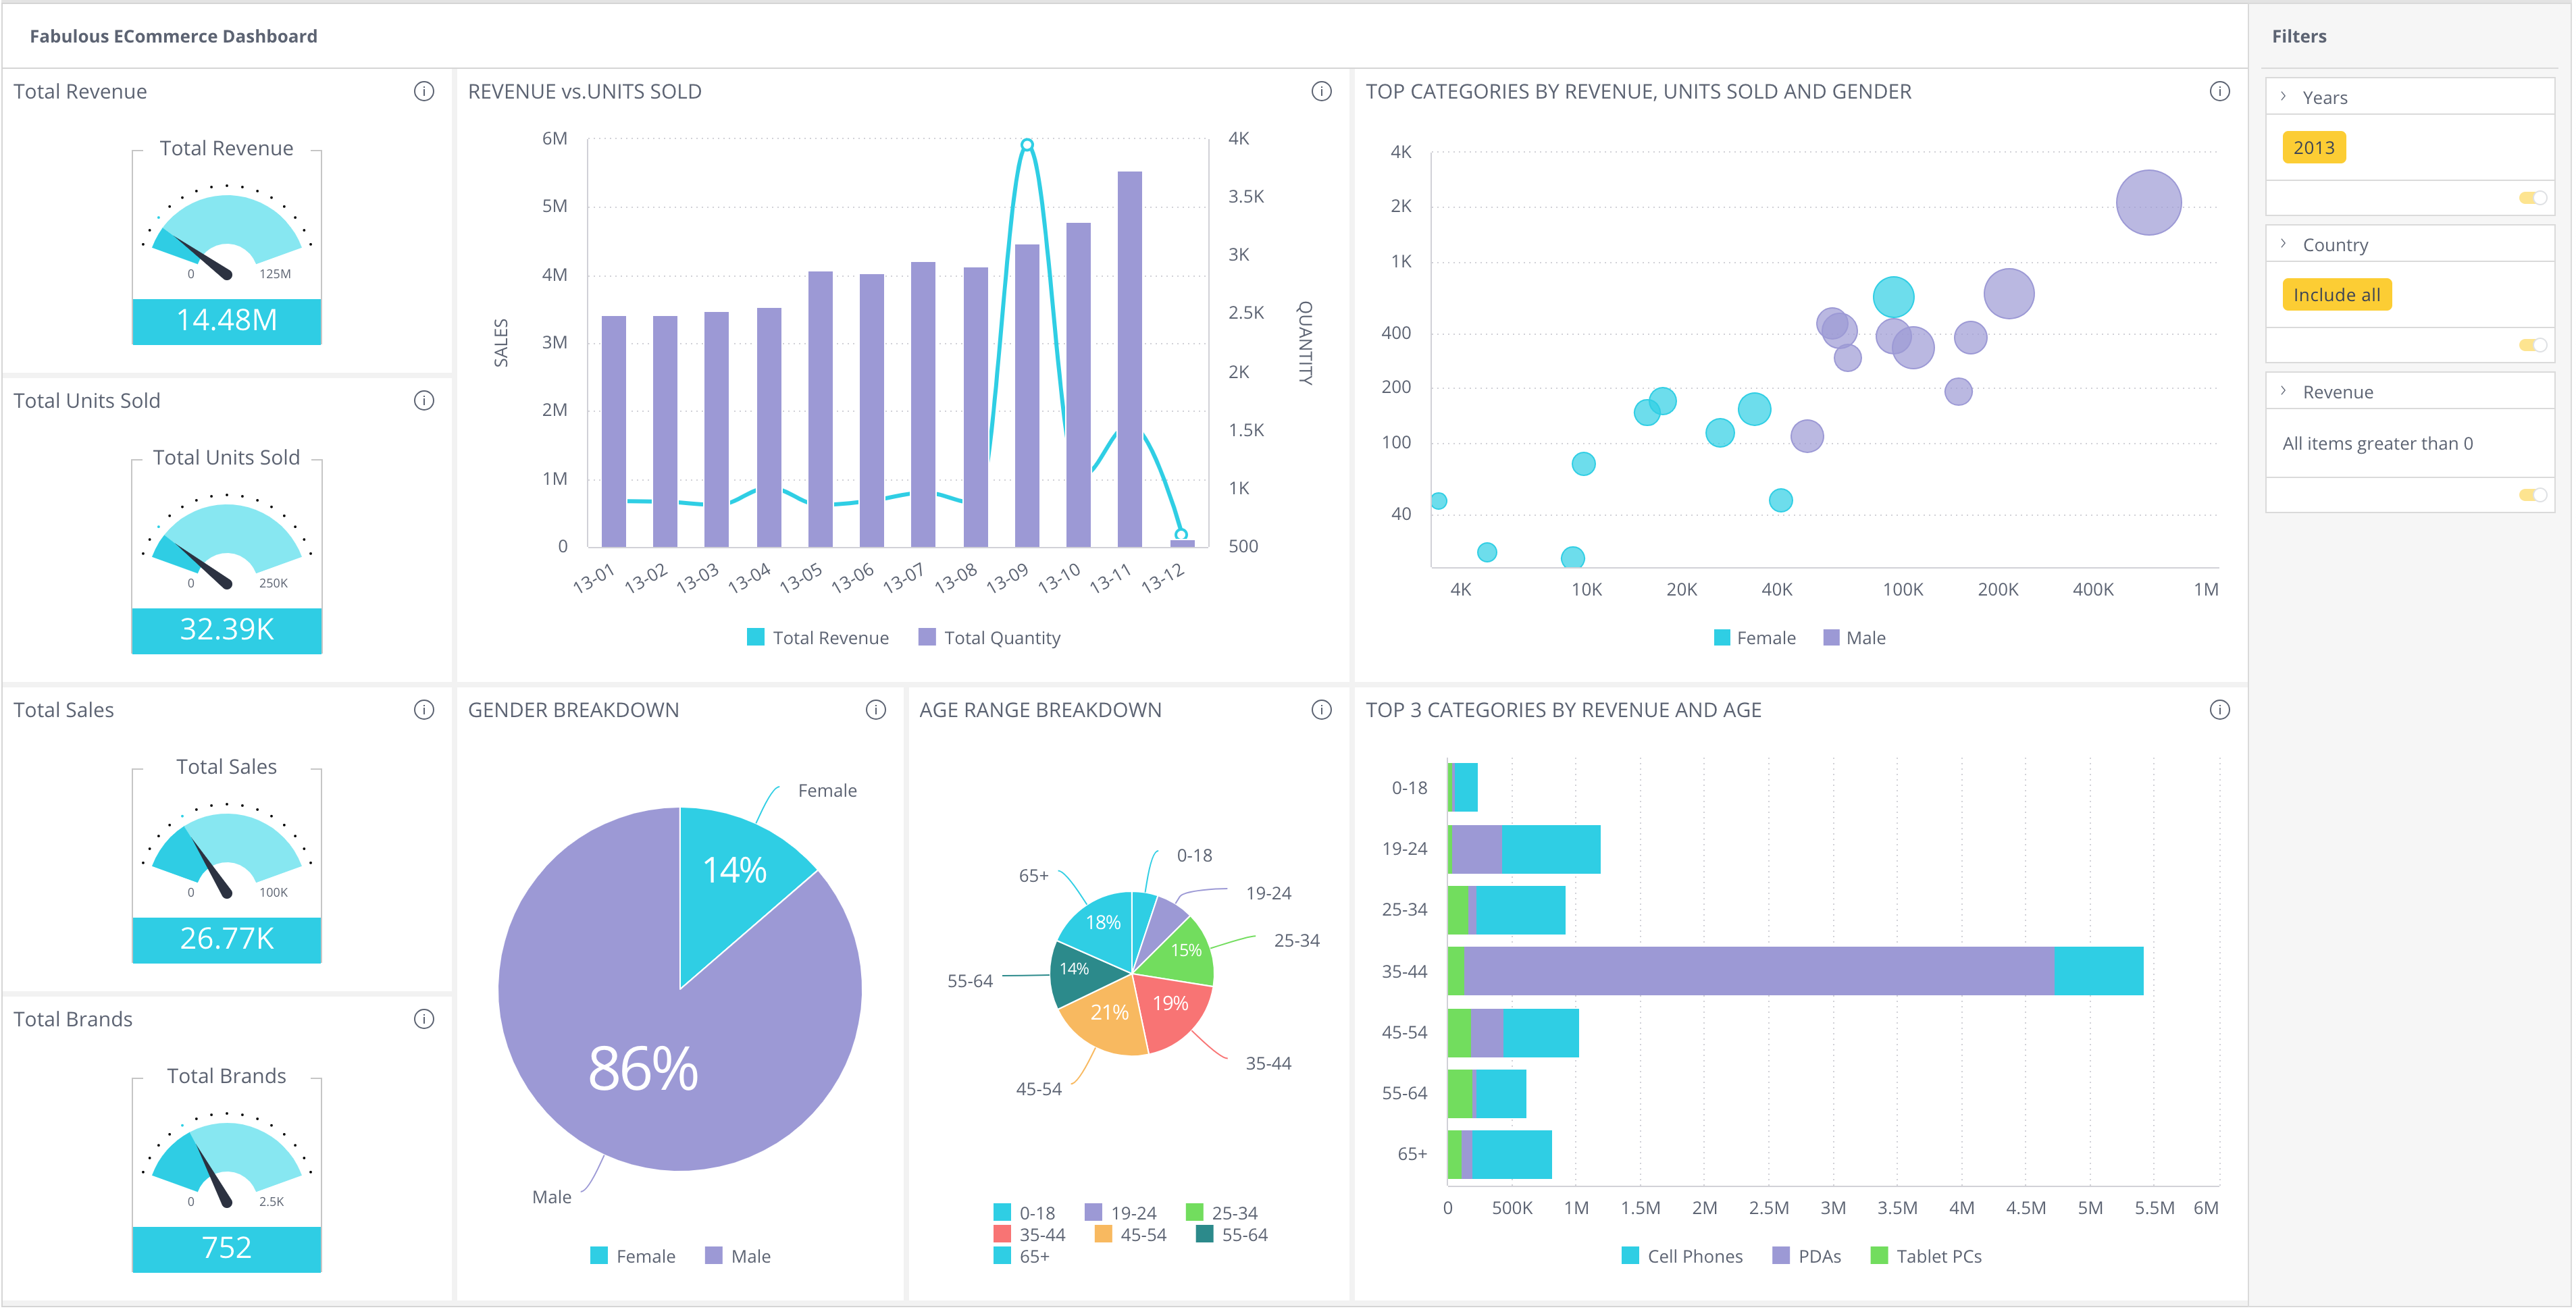The image size is (2576, 1314).
Task: Open the info icon on Total Revenue widget
Action: click(424, 91)
